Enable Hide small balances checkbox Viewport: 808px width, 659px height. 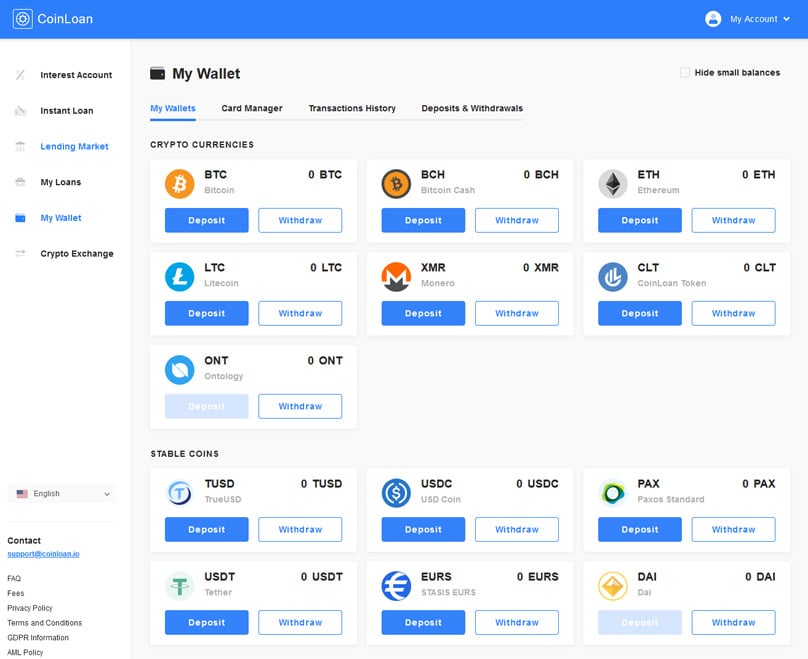click(x=685, y=73)
